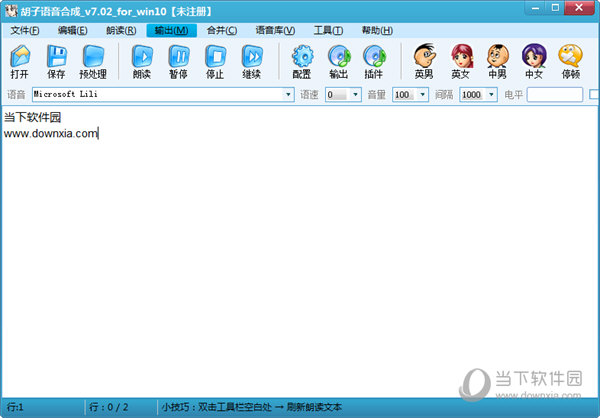600x418 pixels.
Task: Start reading with the 朗读 button
Action: 142,61
